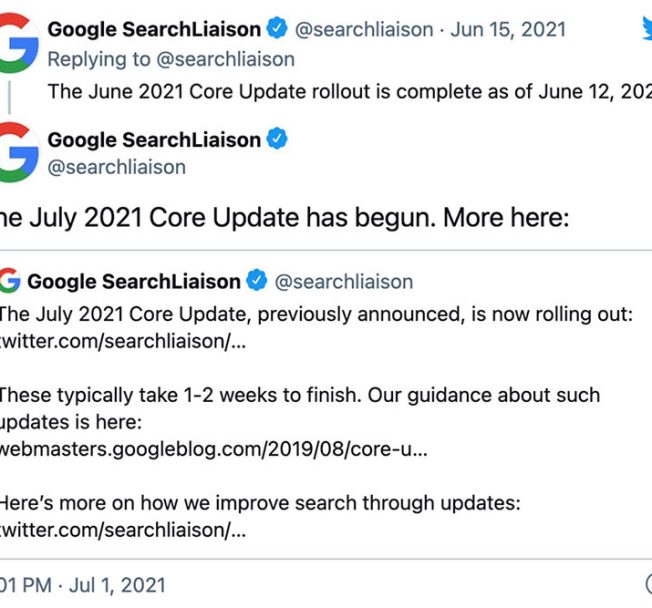The height and width of the screenshot is (608, 652).
Task: Click the icon beside the Jul 1 timestamp
Action: 649,583
